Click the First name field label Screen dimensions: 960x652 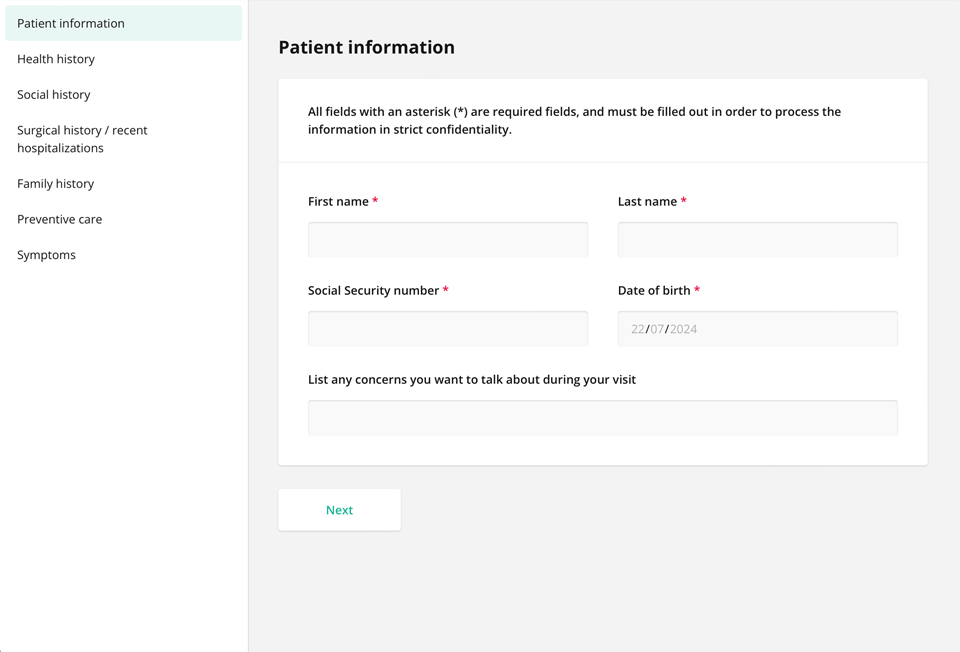tap(338, 202)
